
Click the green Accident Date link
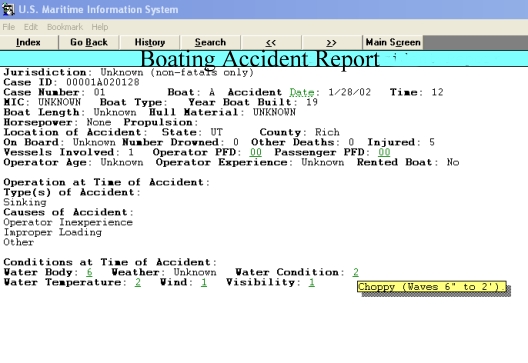tap(302, 92)
